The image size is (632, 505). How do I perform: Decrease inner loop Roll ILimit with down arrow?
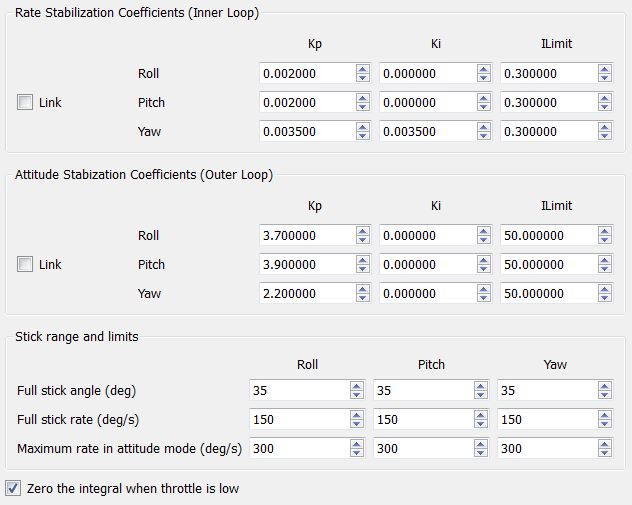click(605, 78)
